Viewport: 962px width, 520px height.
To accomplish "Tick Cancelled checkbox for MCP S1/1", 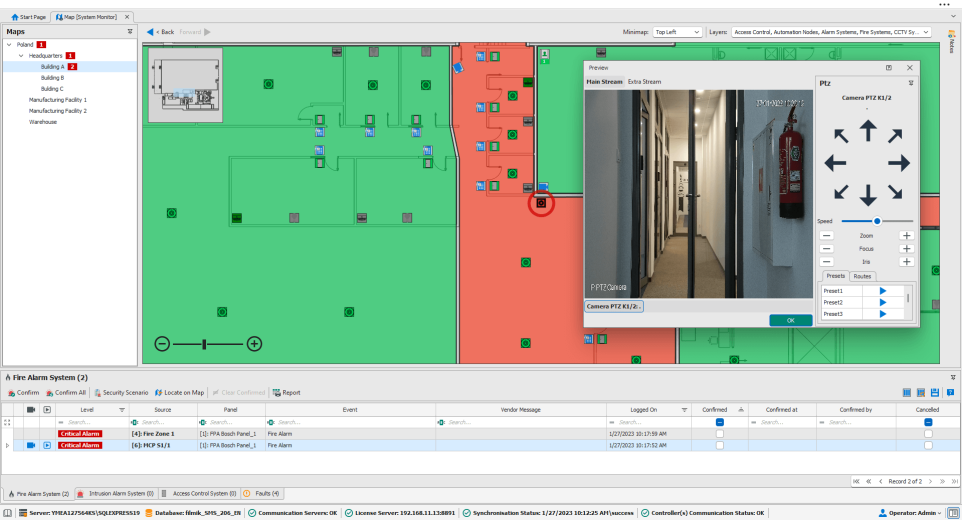I will (928, 445).
